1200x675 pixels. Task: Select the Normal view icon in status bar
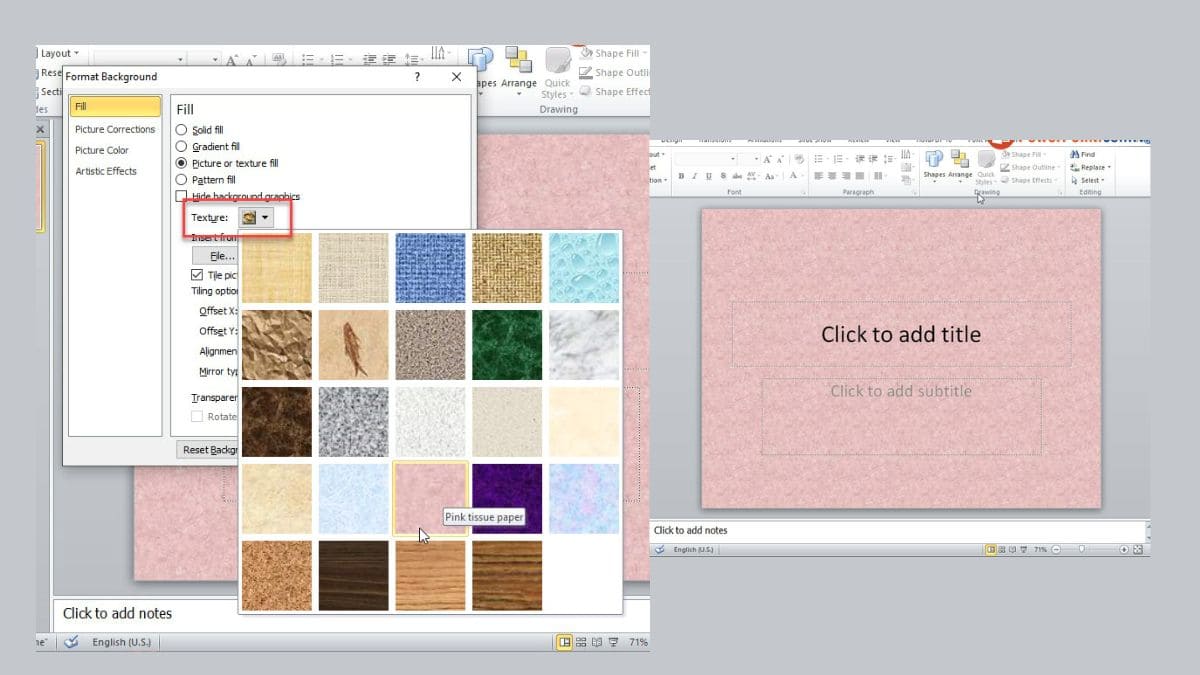point(565,641)
